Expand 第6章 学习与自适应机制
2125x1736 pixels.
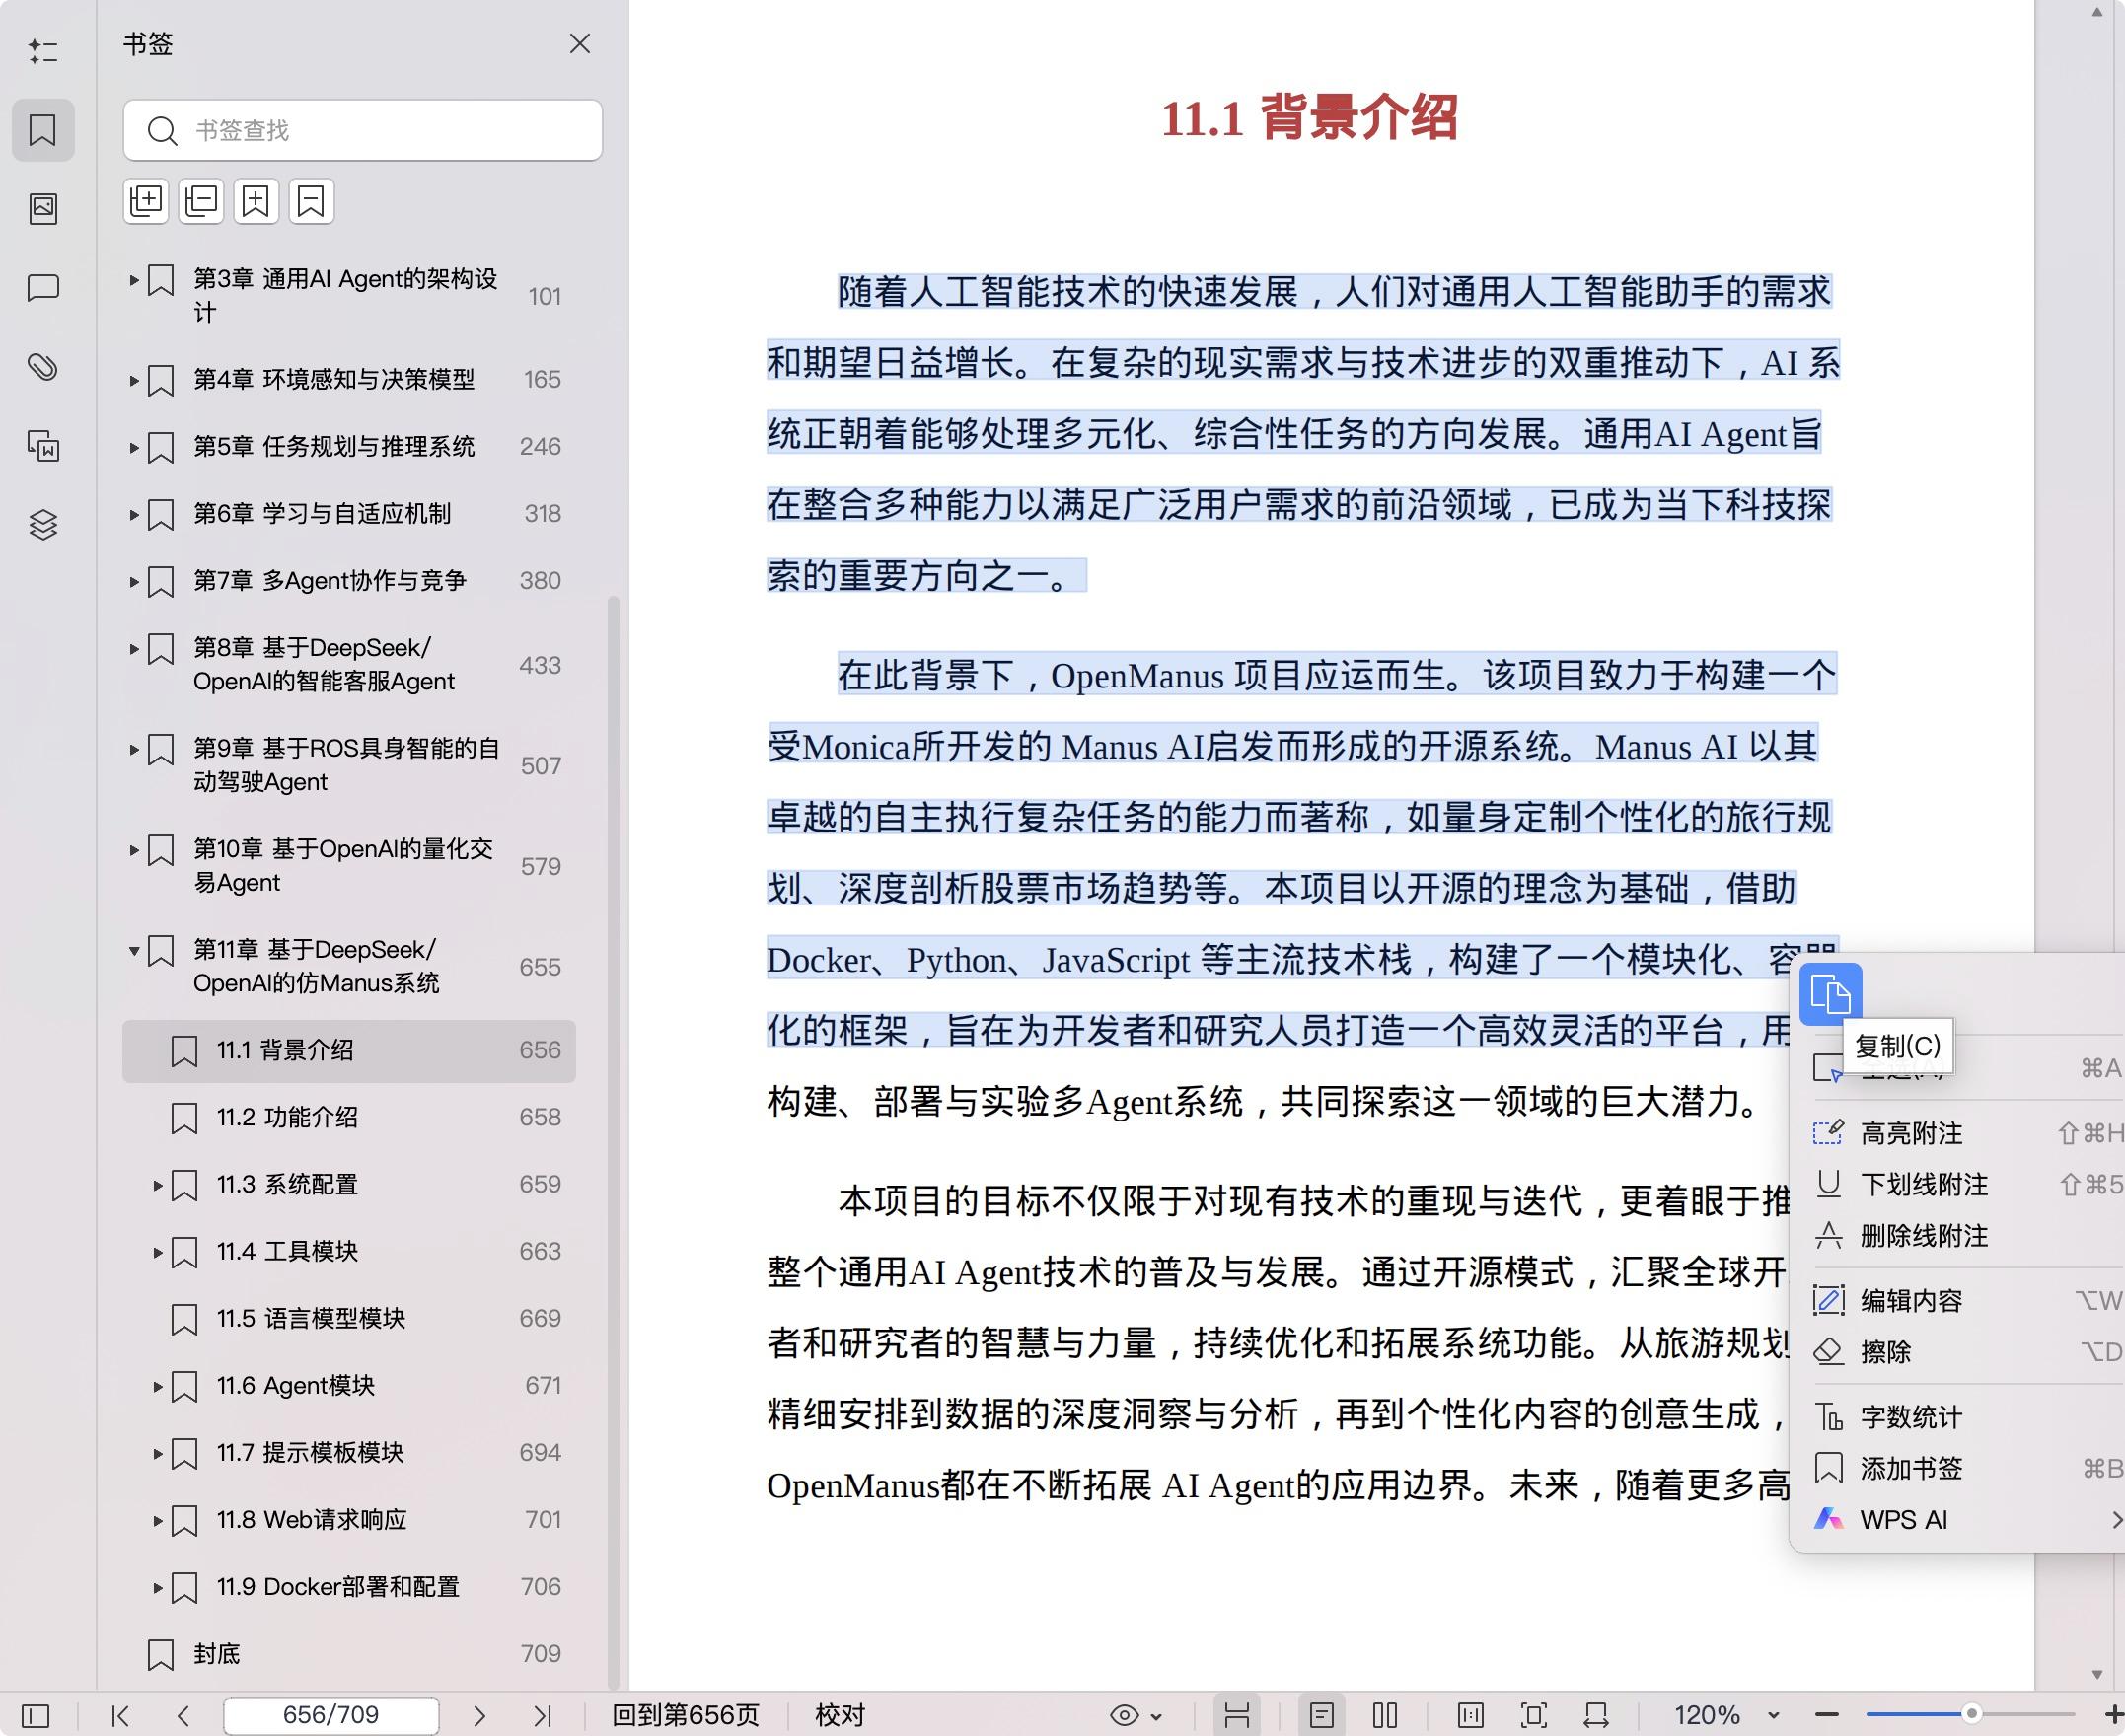click(x=134, y=514)
